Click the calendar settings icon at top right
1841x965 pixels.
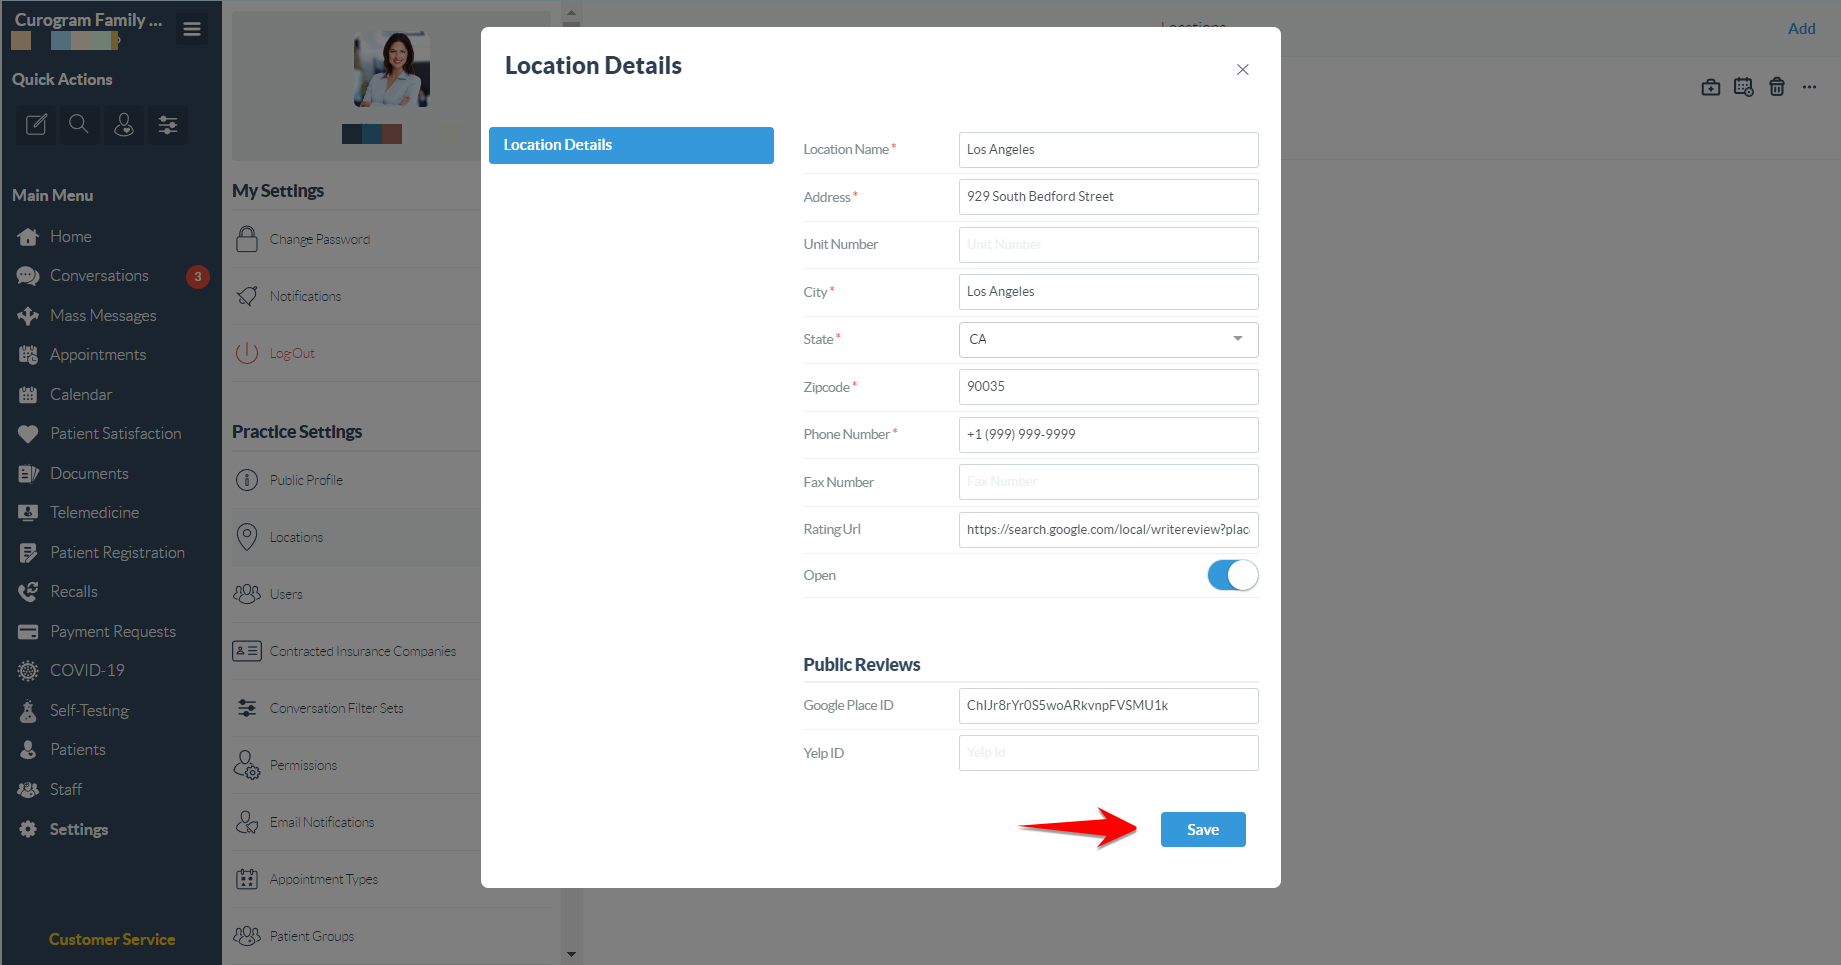pos(1744,87)
